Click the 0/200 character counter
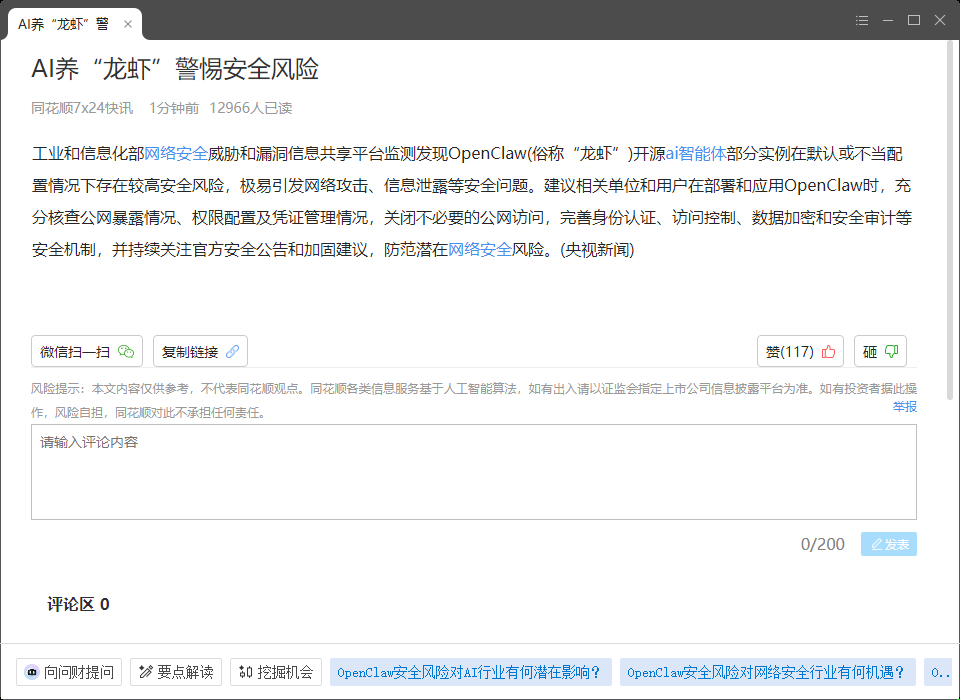This screenshot has width=960, height=700. coord(822,544)
